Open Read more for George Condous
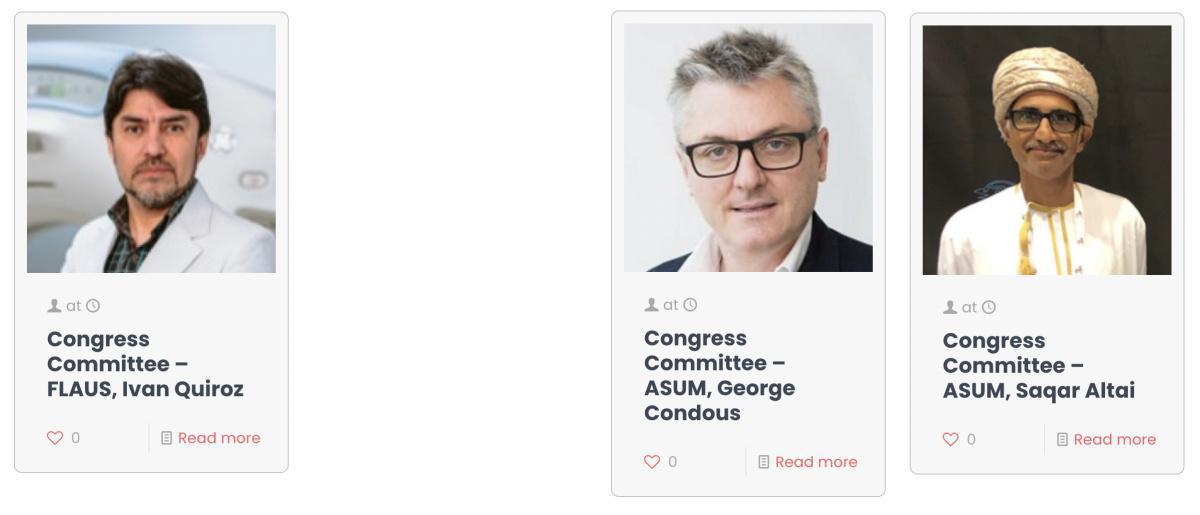Viewport: 1200px width, 515px height. pyautogui.click(x=816, y=462)
